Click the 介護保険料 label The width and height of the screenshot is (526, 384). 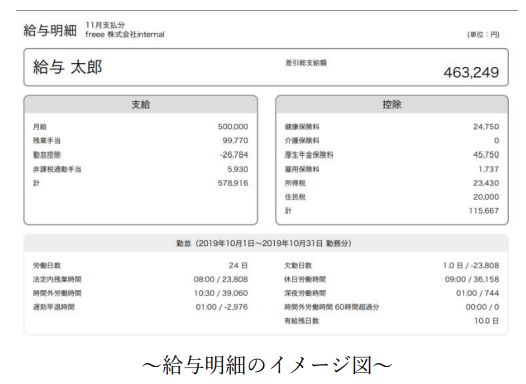coord(302,141)
